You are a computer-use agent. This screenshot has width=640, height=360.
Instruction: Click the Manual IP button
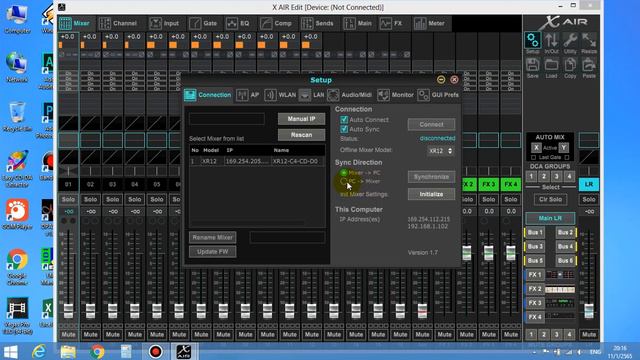[301, 119]
